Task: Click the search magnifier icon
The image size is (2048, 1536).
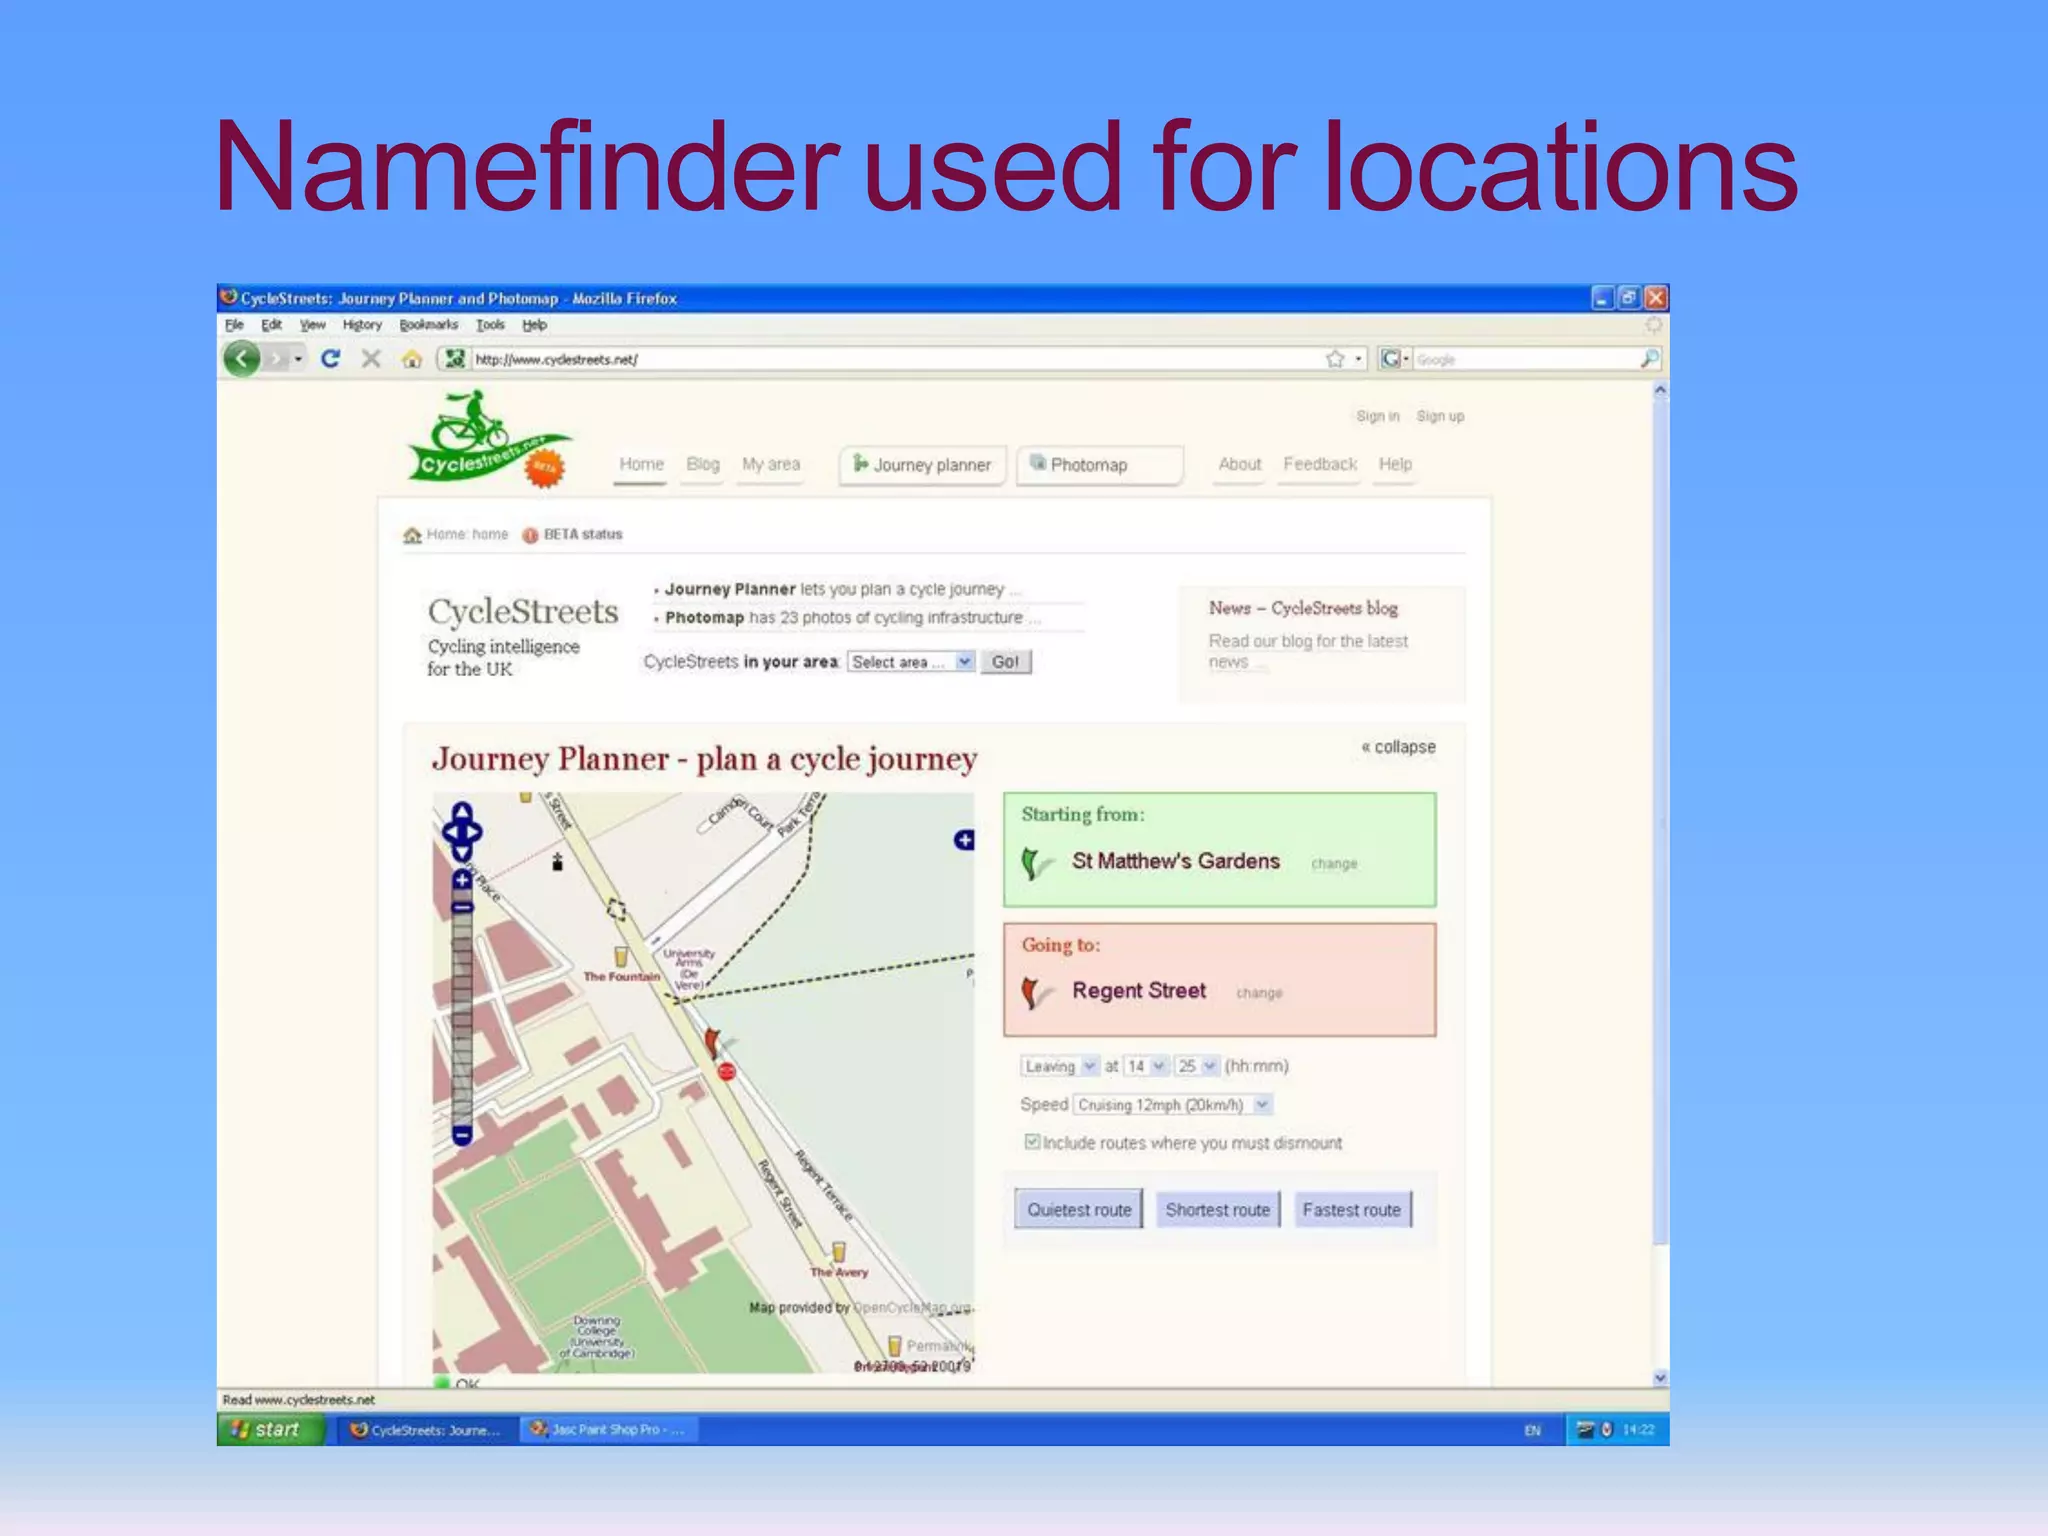Action: [1650, 358]
